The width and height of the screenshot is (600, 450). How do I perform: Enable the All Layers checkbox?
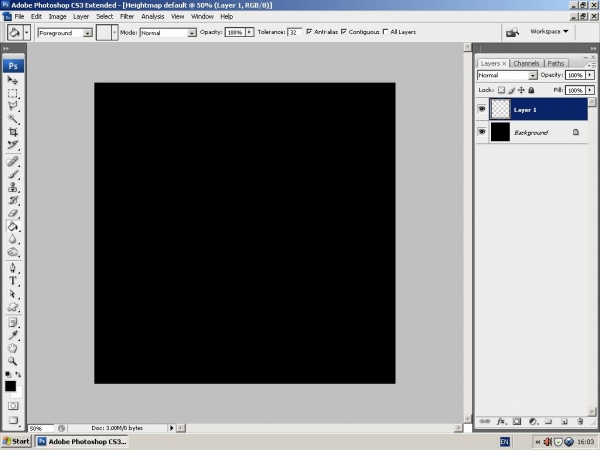385,32
